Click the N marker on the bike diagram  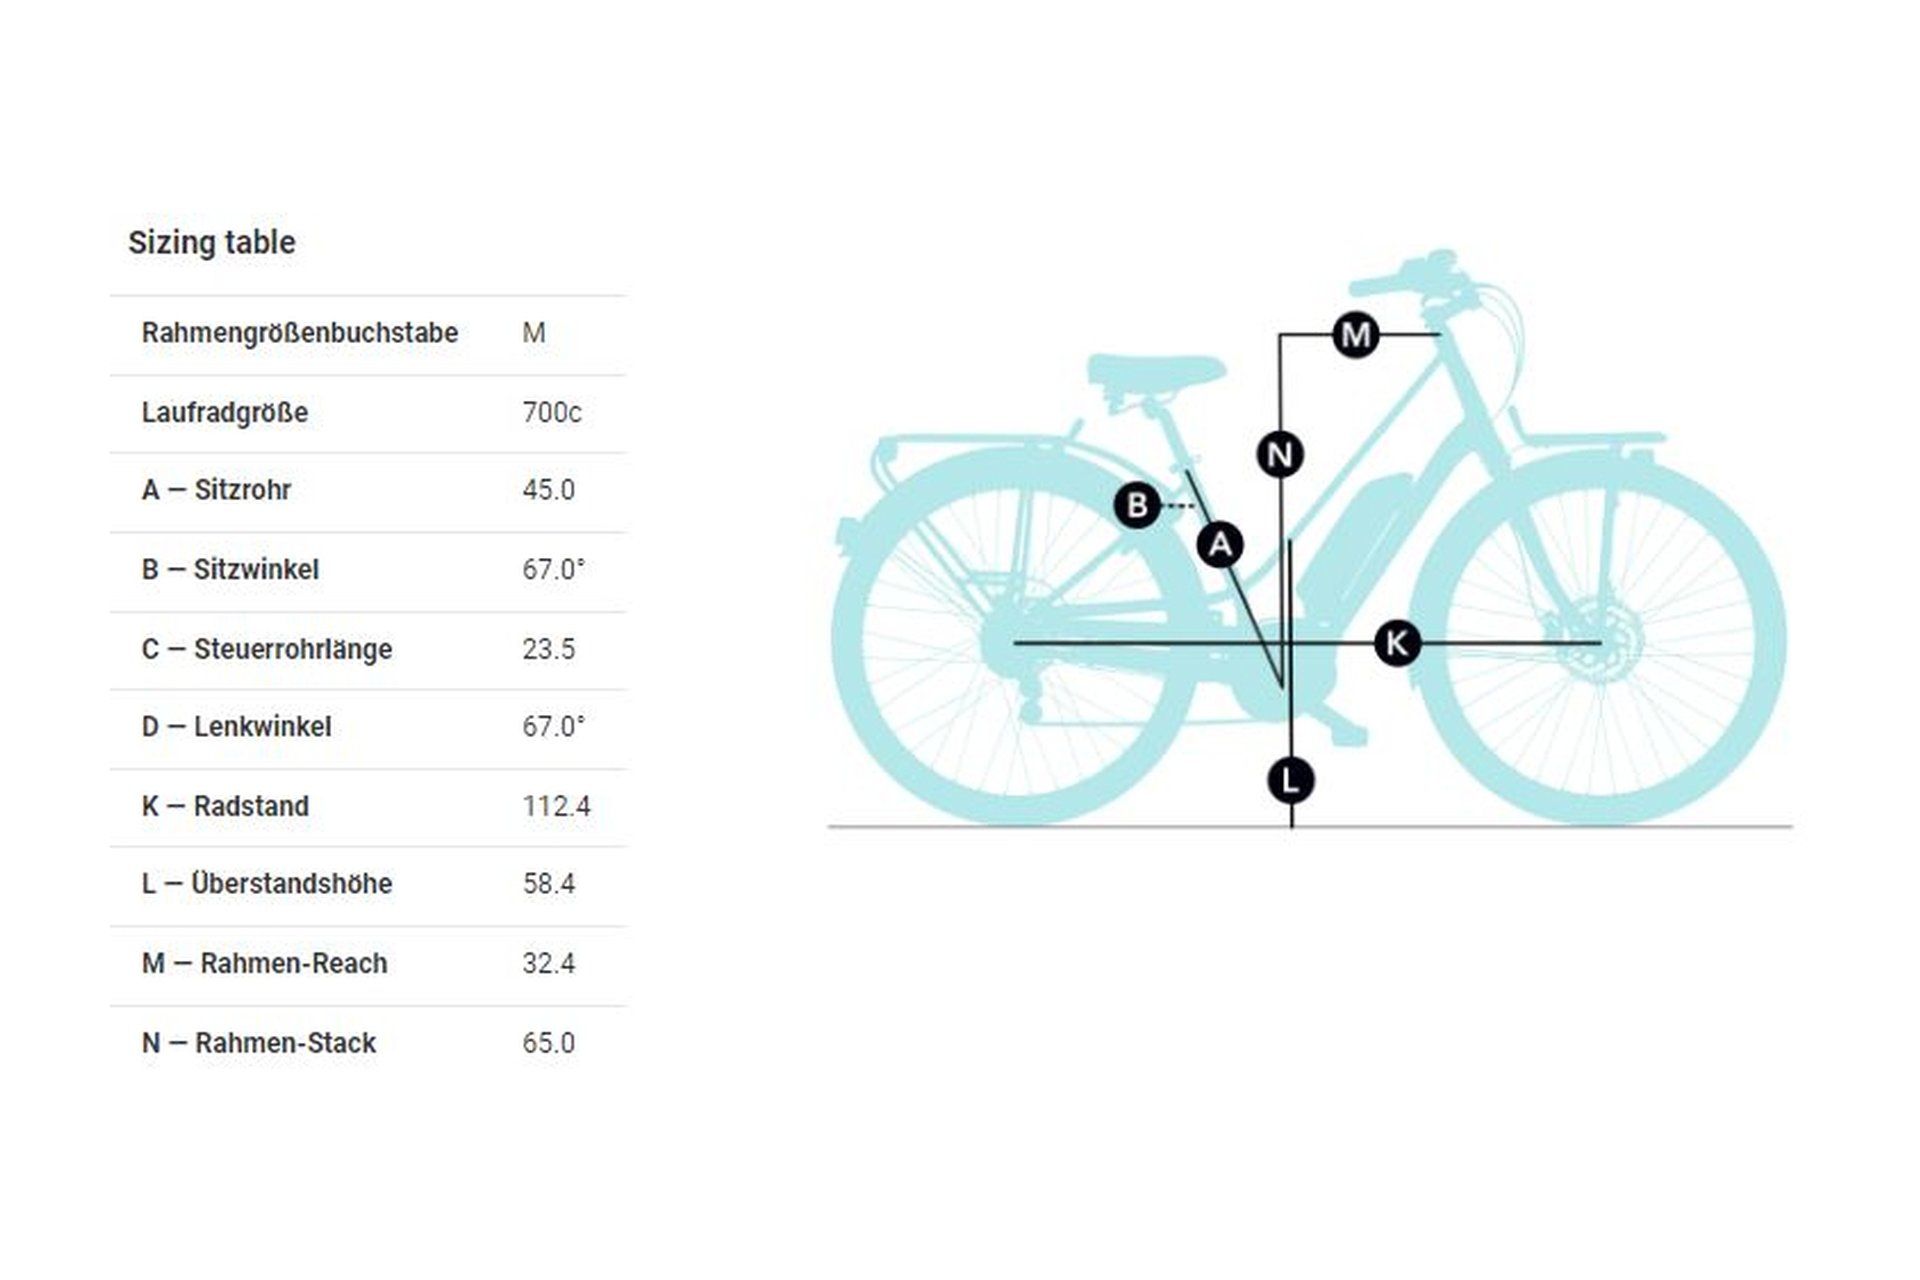[x=1279, y=455]
